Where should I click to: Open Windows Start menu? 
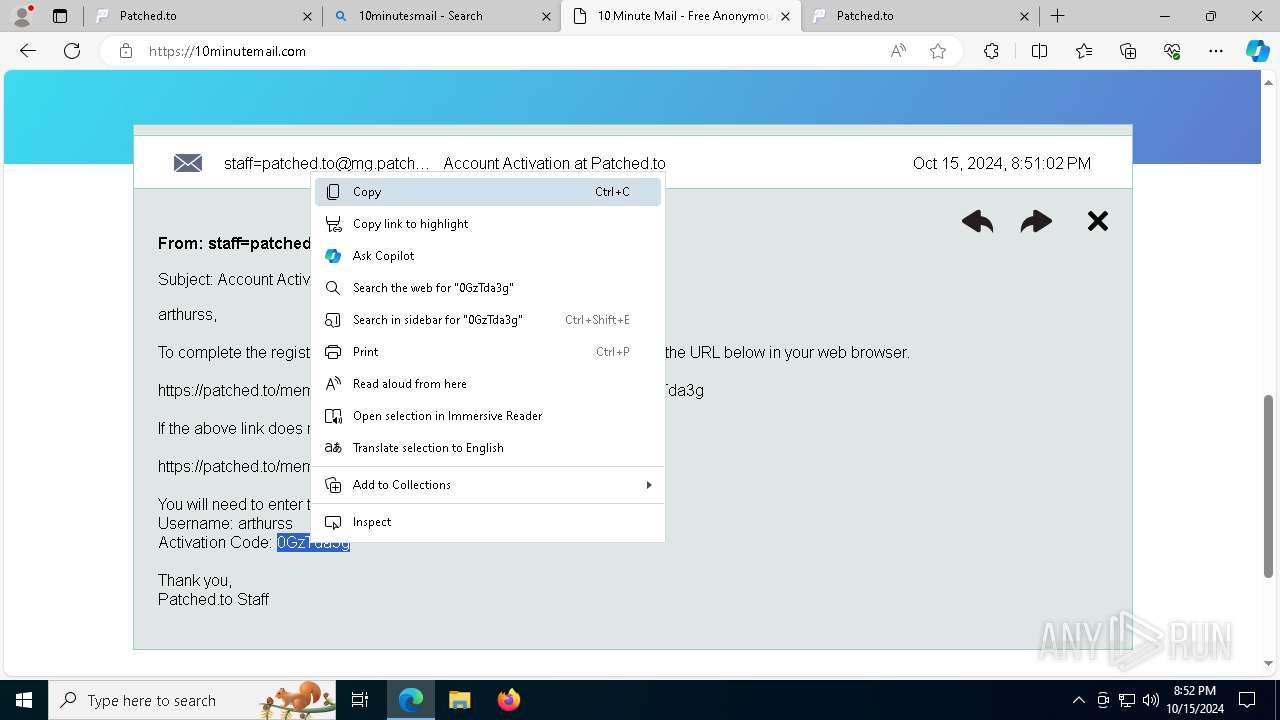coord(24,700)
